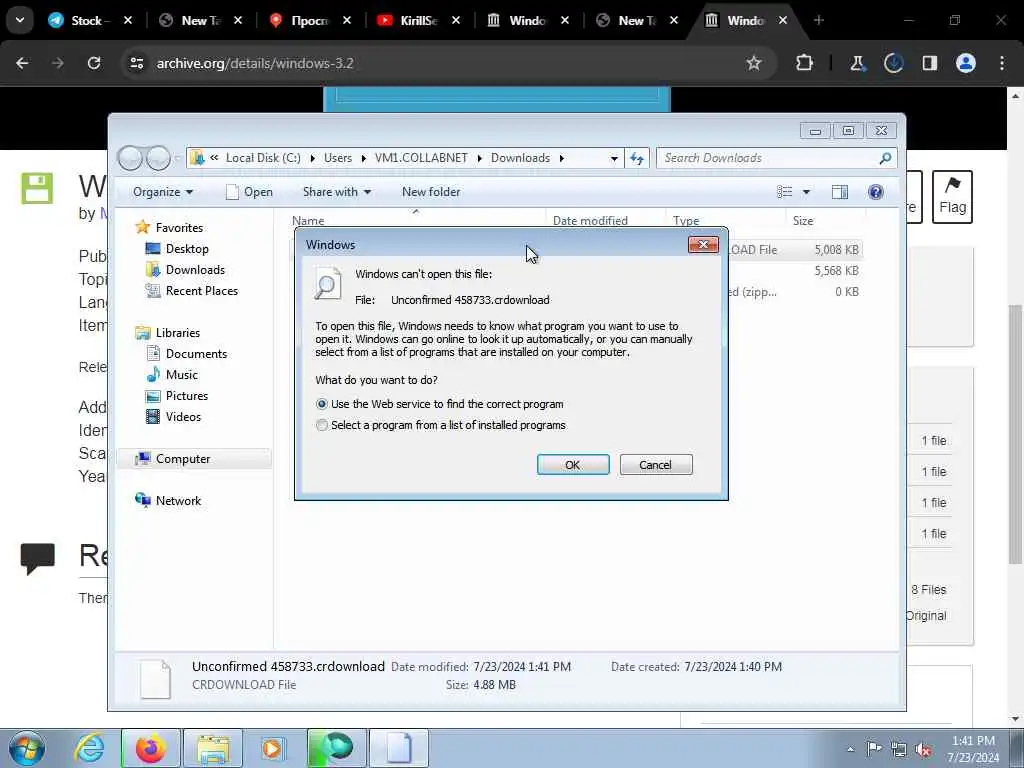The height and width of the screenshot is (768, 1024).
Task: Click the volume muted tray icon
Action: pyautogui.click(x=923, y=749)
